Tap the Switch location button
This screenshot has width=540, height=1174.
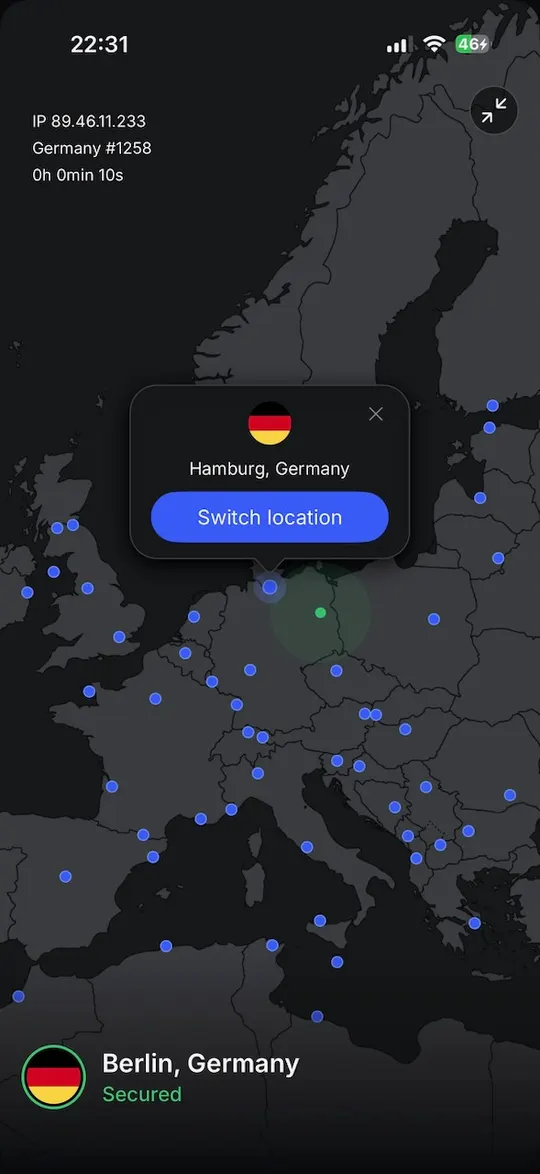pos(270,517)
